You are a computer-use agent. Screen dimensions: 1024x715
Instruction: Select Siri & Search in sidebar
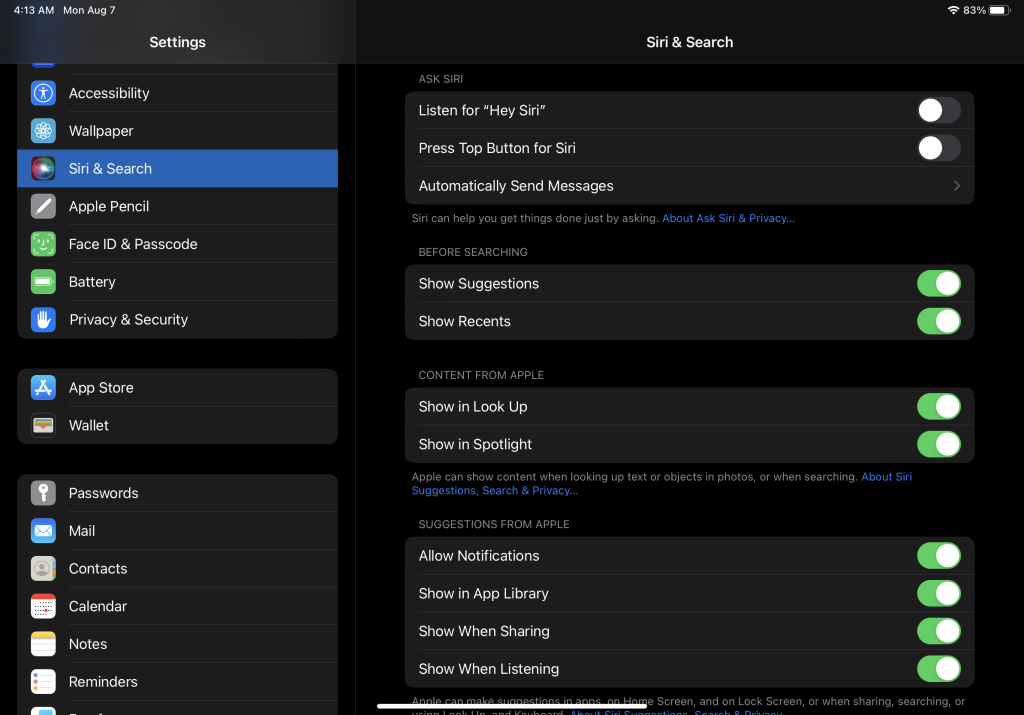tap(178, 168)
